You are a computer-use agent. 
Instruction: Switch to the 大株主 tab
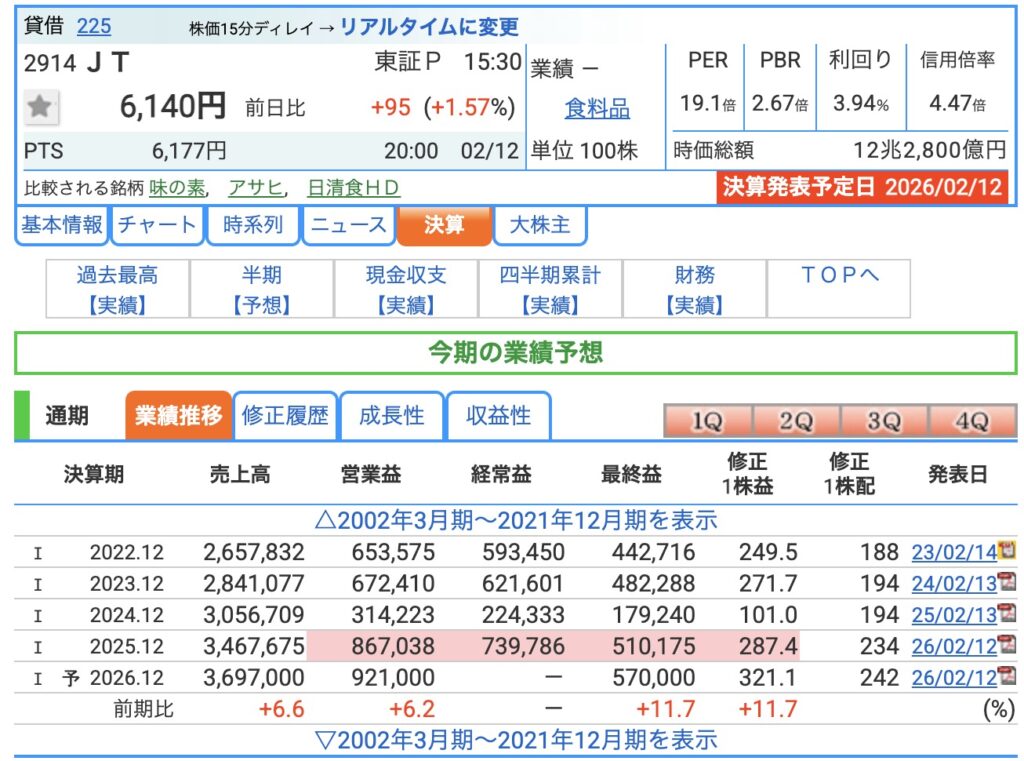coord(540,225)
